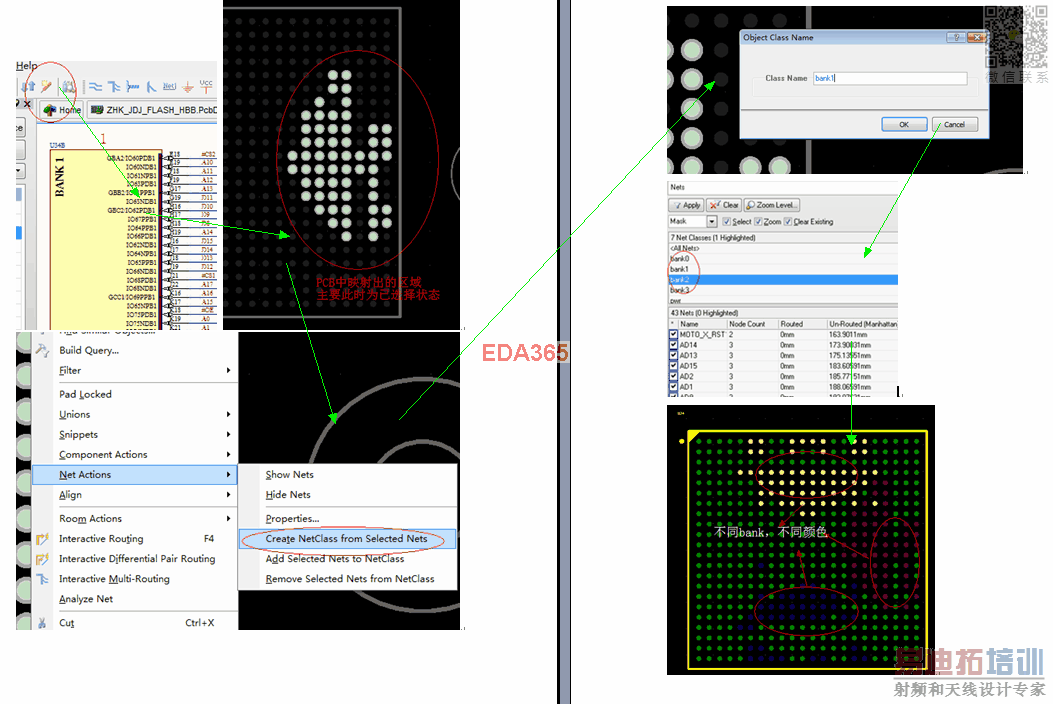Choose Create NetClass from Selected Nets
1053x704 pixels.
(x=347, y=539)
